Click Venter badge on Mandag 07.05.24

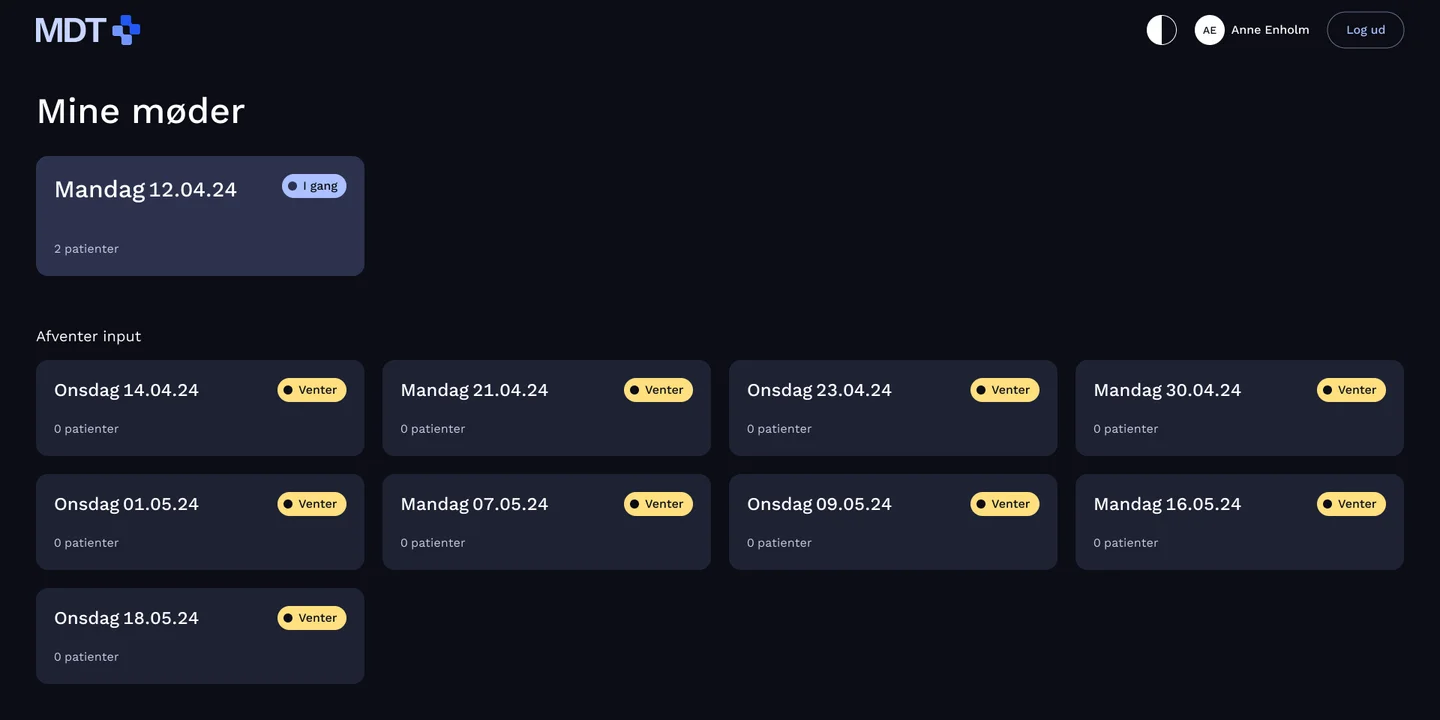pos(658,504)
